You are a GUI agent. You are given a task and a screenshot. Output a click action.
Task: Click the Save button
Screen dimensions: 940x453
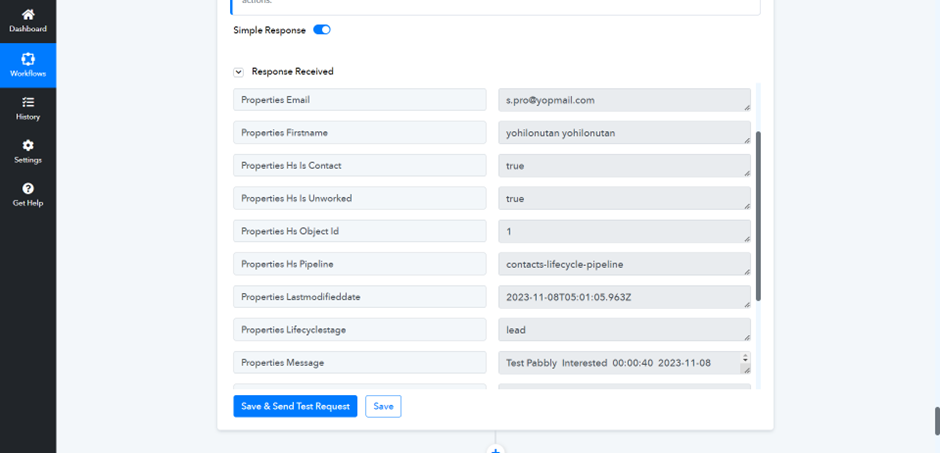point(383,406)
